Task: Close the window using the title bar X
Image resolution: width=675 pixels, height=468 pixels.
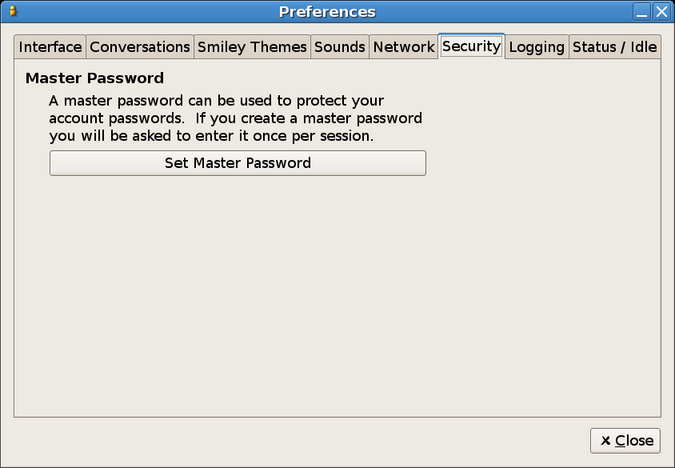Action: point(661,11)
